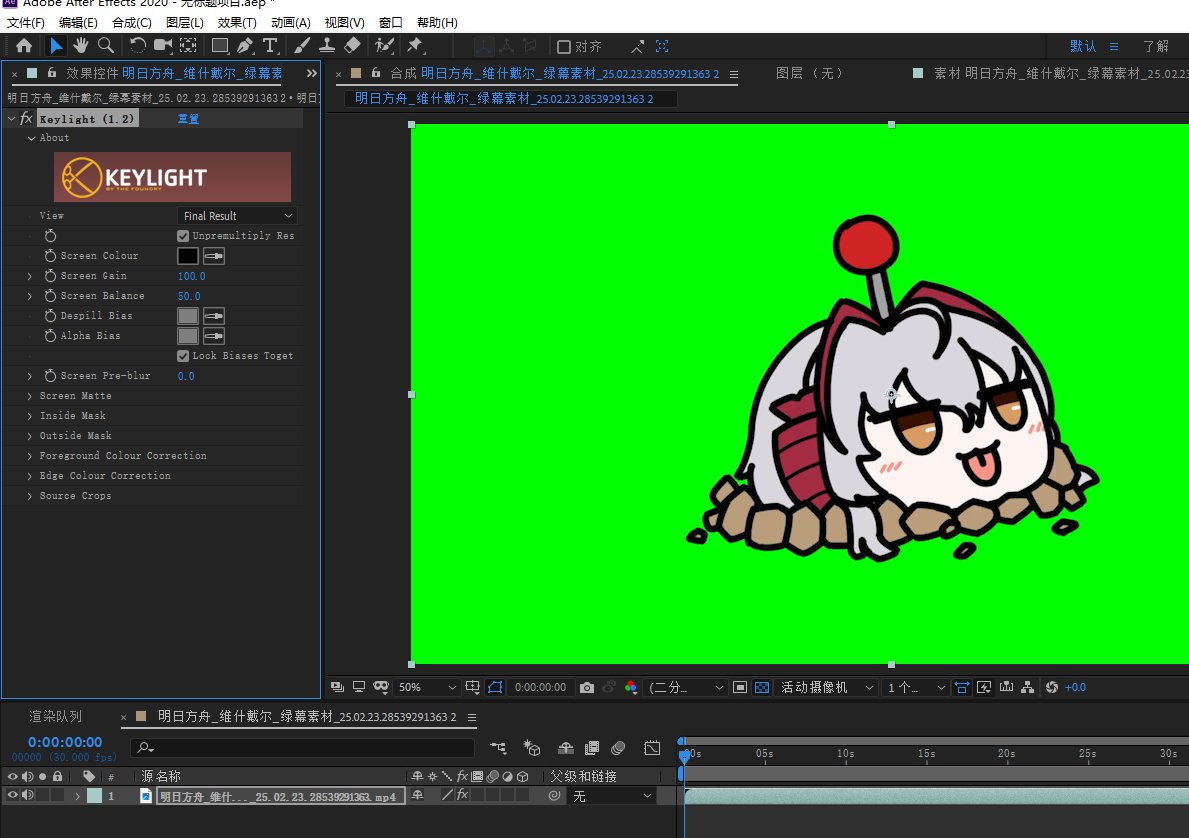Open composition mini-flowchart in timeline
The height and width of the screenshot is (838, 1189).
pyautogui.click(x=497, y=749)
